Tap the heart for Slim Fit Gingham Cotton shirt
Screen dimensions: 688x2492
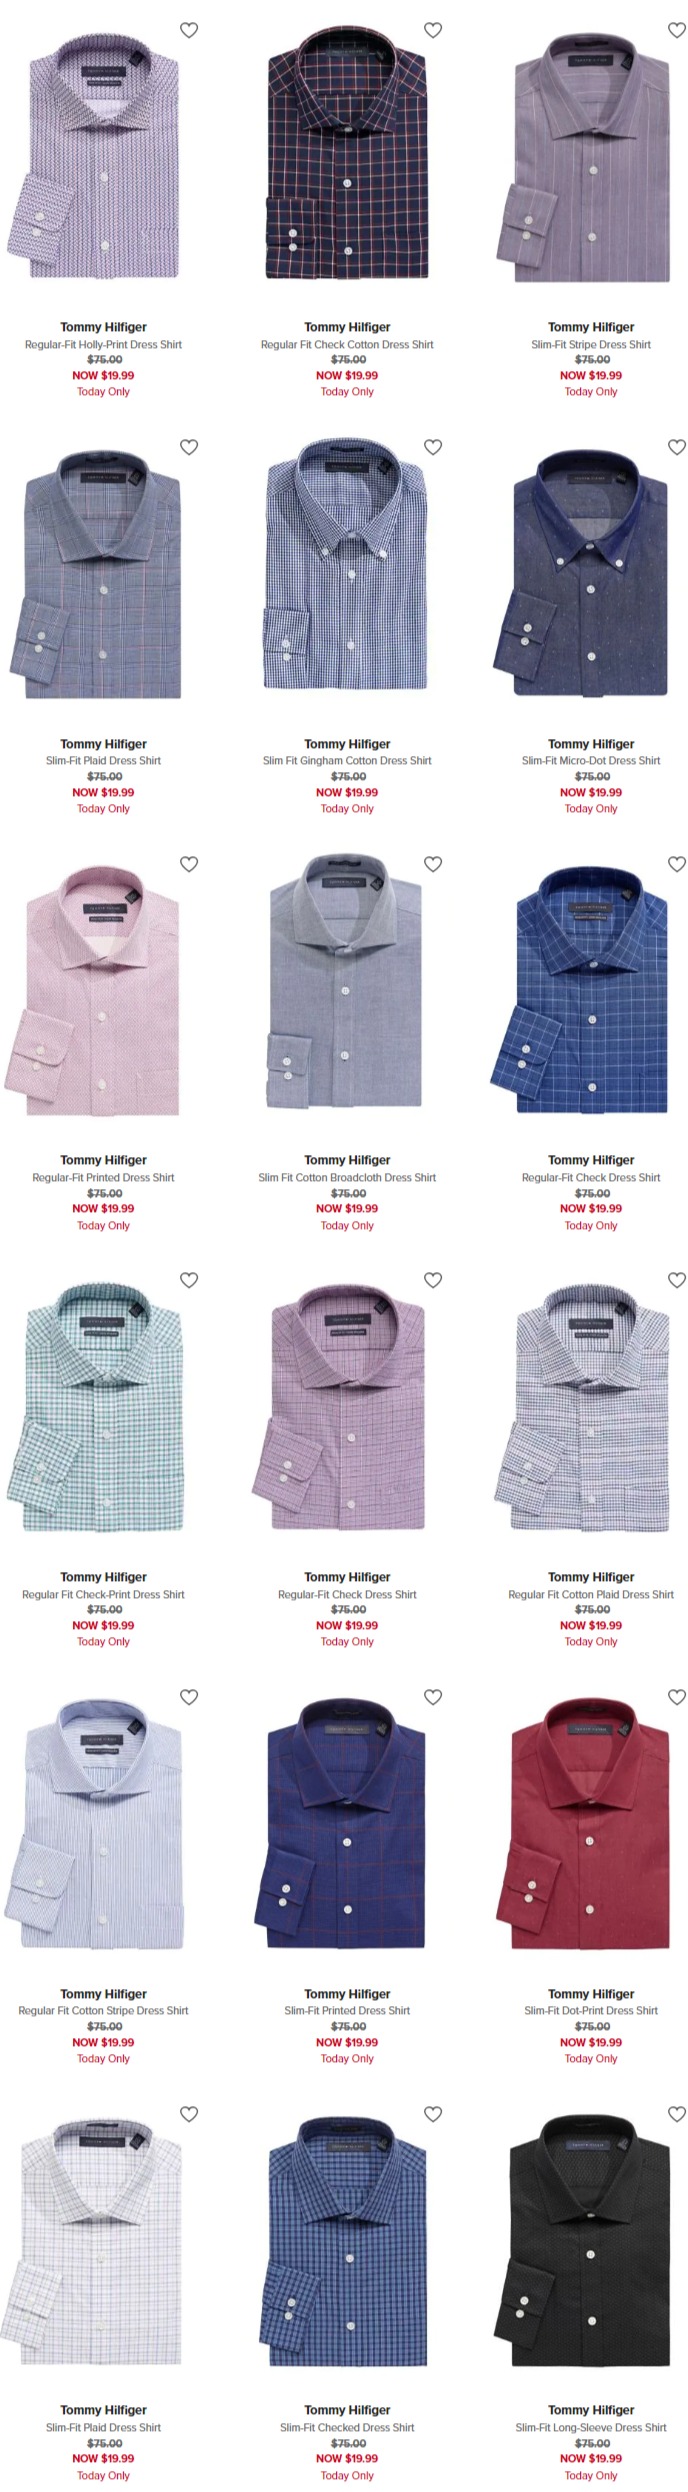click(433, 447)
